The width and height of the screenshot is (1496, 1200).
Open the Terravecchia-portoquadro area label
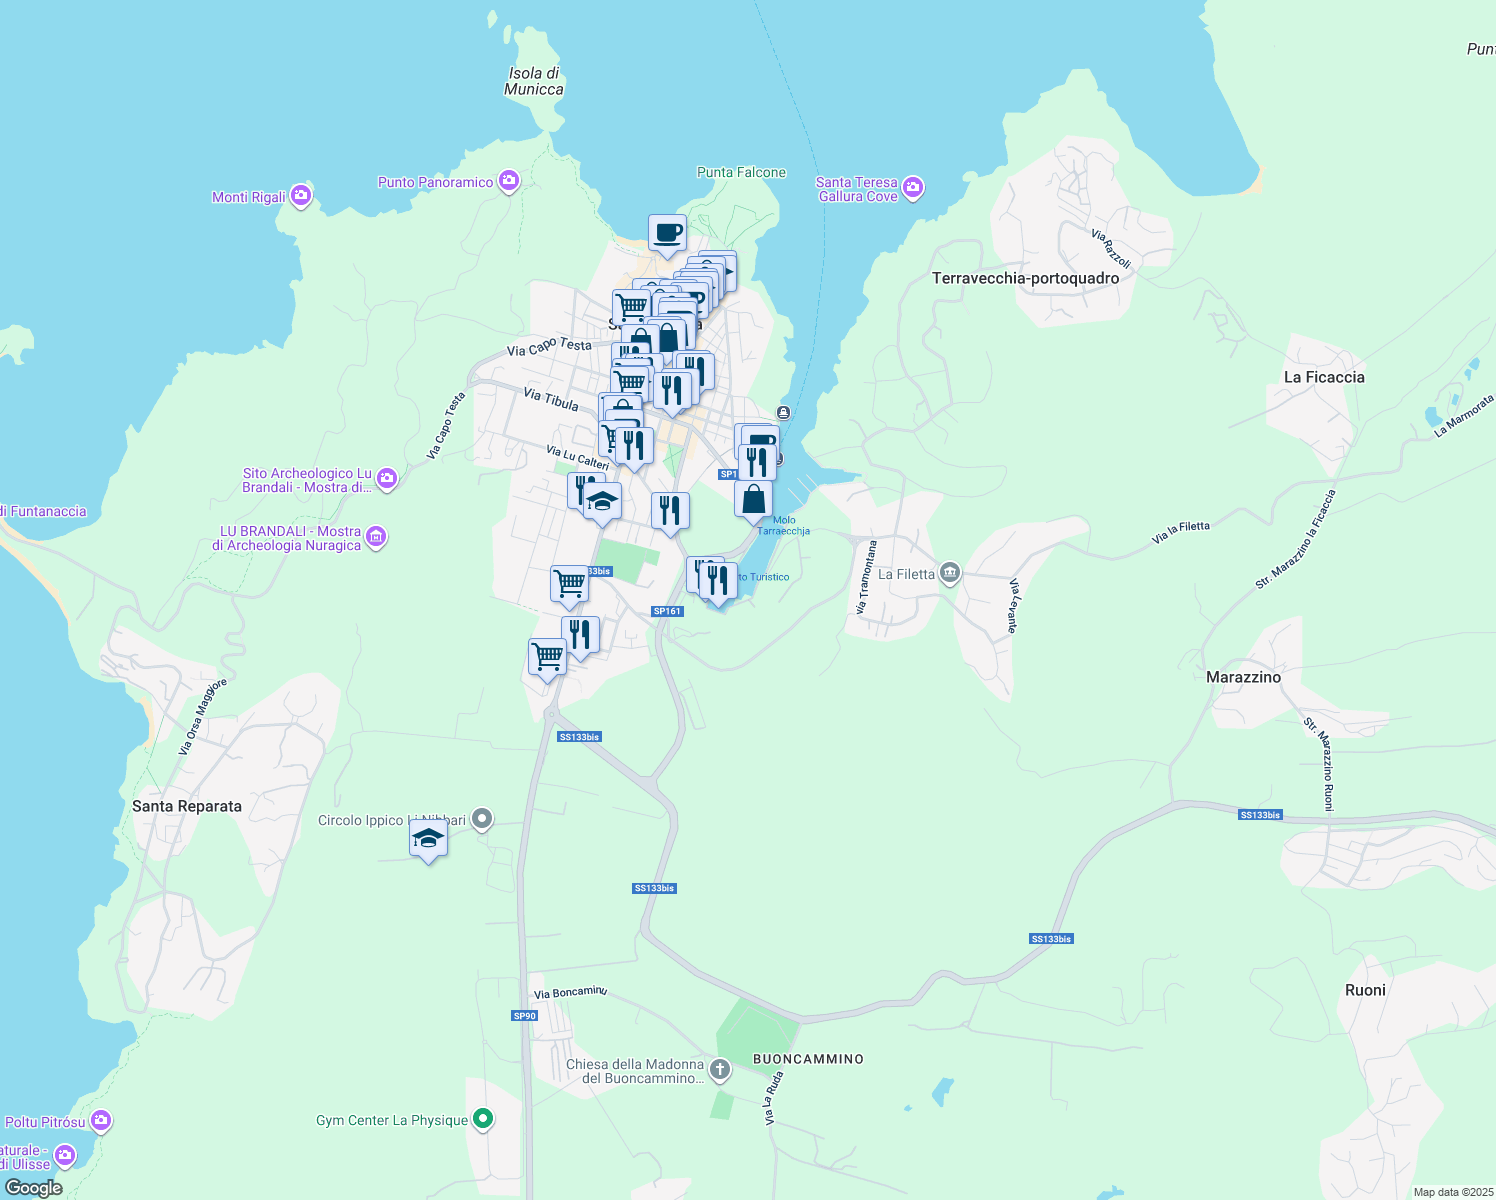[1024, 278]
